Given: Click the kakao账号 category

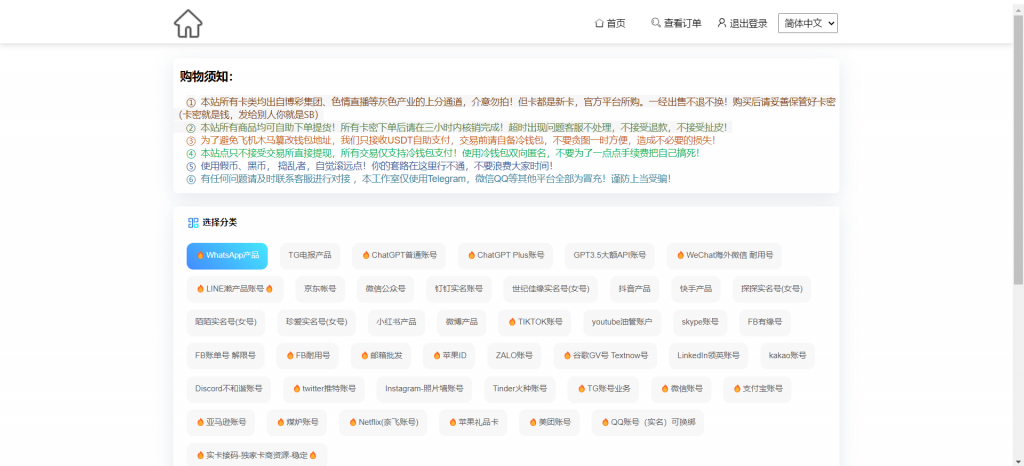Looking at the screenshot, I should click(788, 356).
